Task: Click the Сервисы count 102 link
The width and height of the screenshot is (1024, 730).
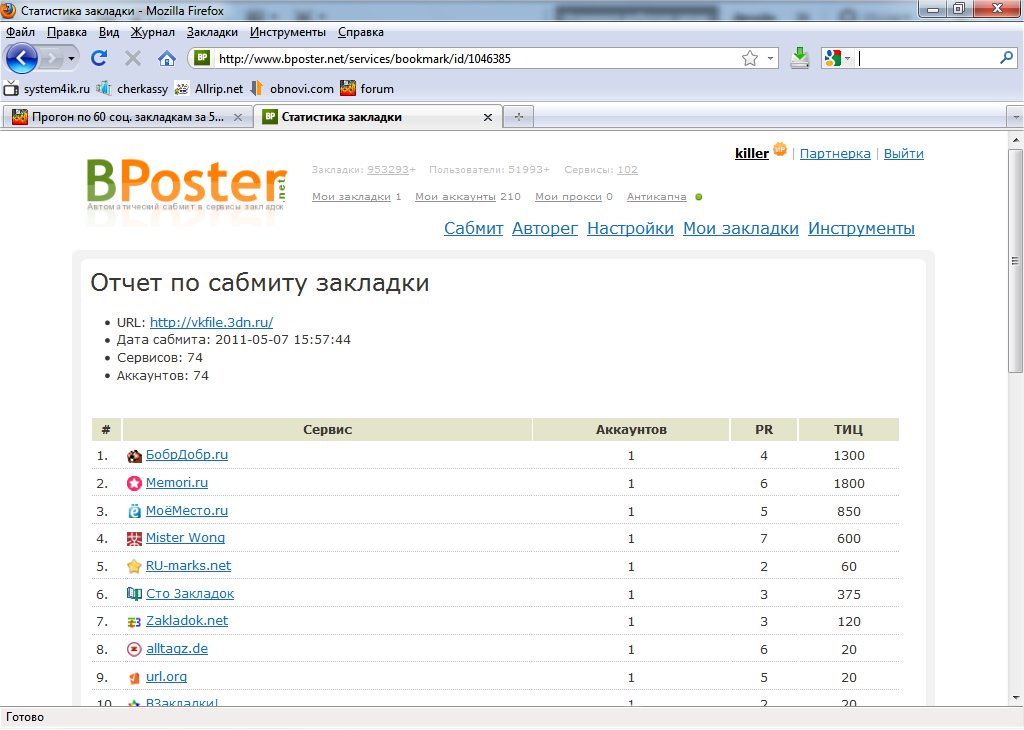Action: [628, 170]
